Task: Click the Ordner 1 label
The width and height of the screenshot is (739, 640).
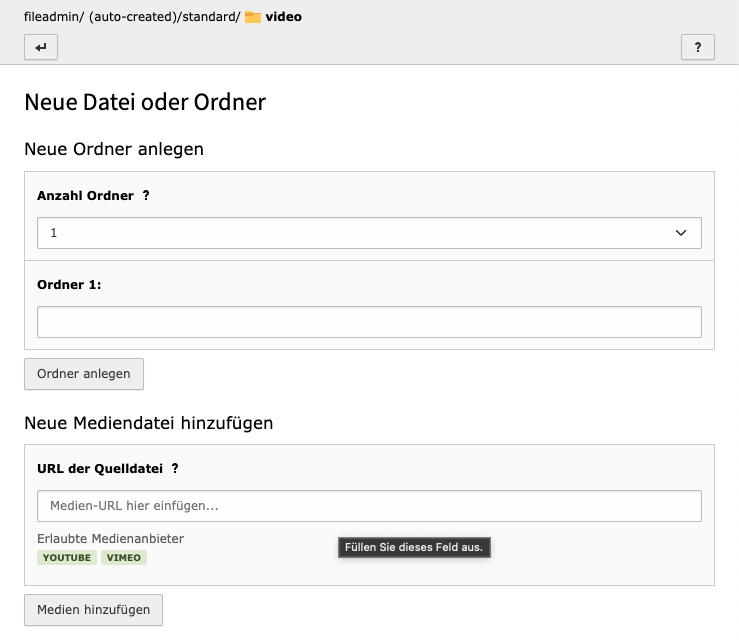Action: coord(69,285)
